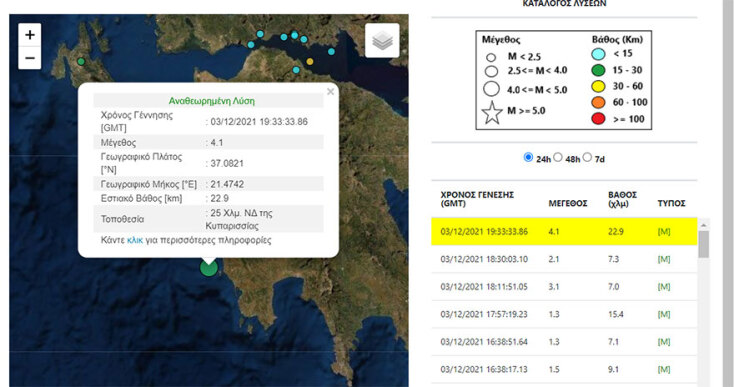Click the ΒΑΘΟΣ (χλμ) column header
Viewport: 734px width, 387px height.
click(x=622, y=199)
